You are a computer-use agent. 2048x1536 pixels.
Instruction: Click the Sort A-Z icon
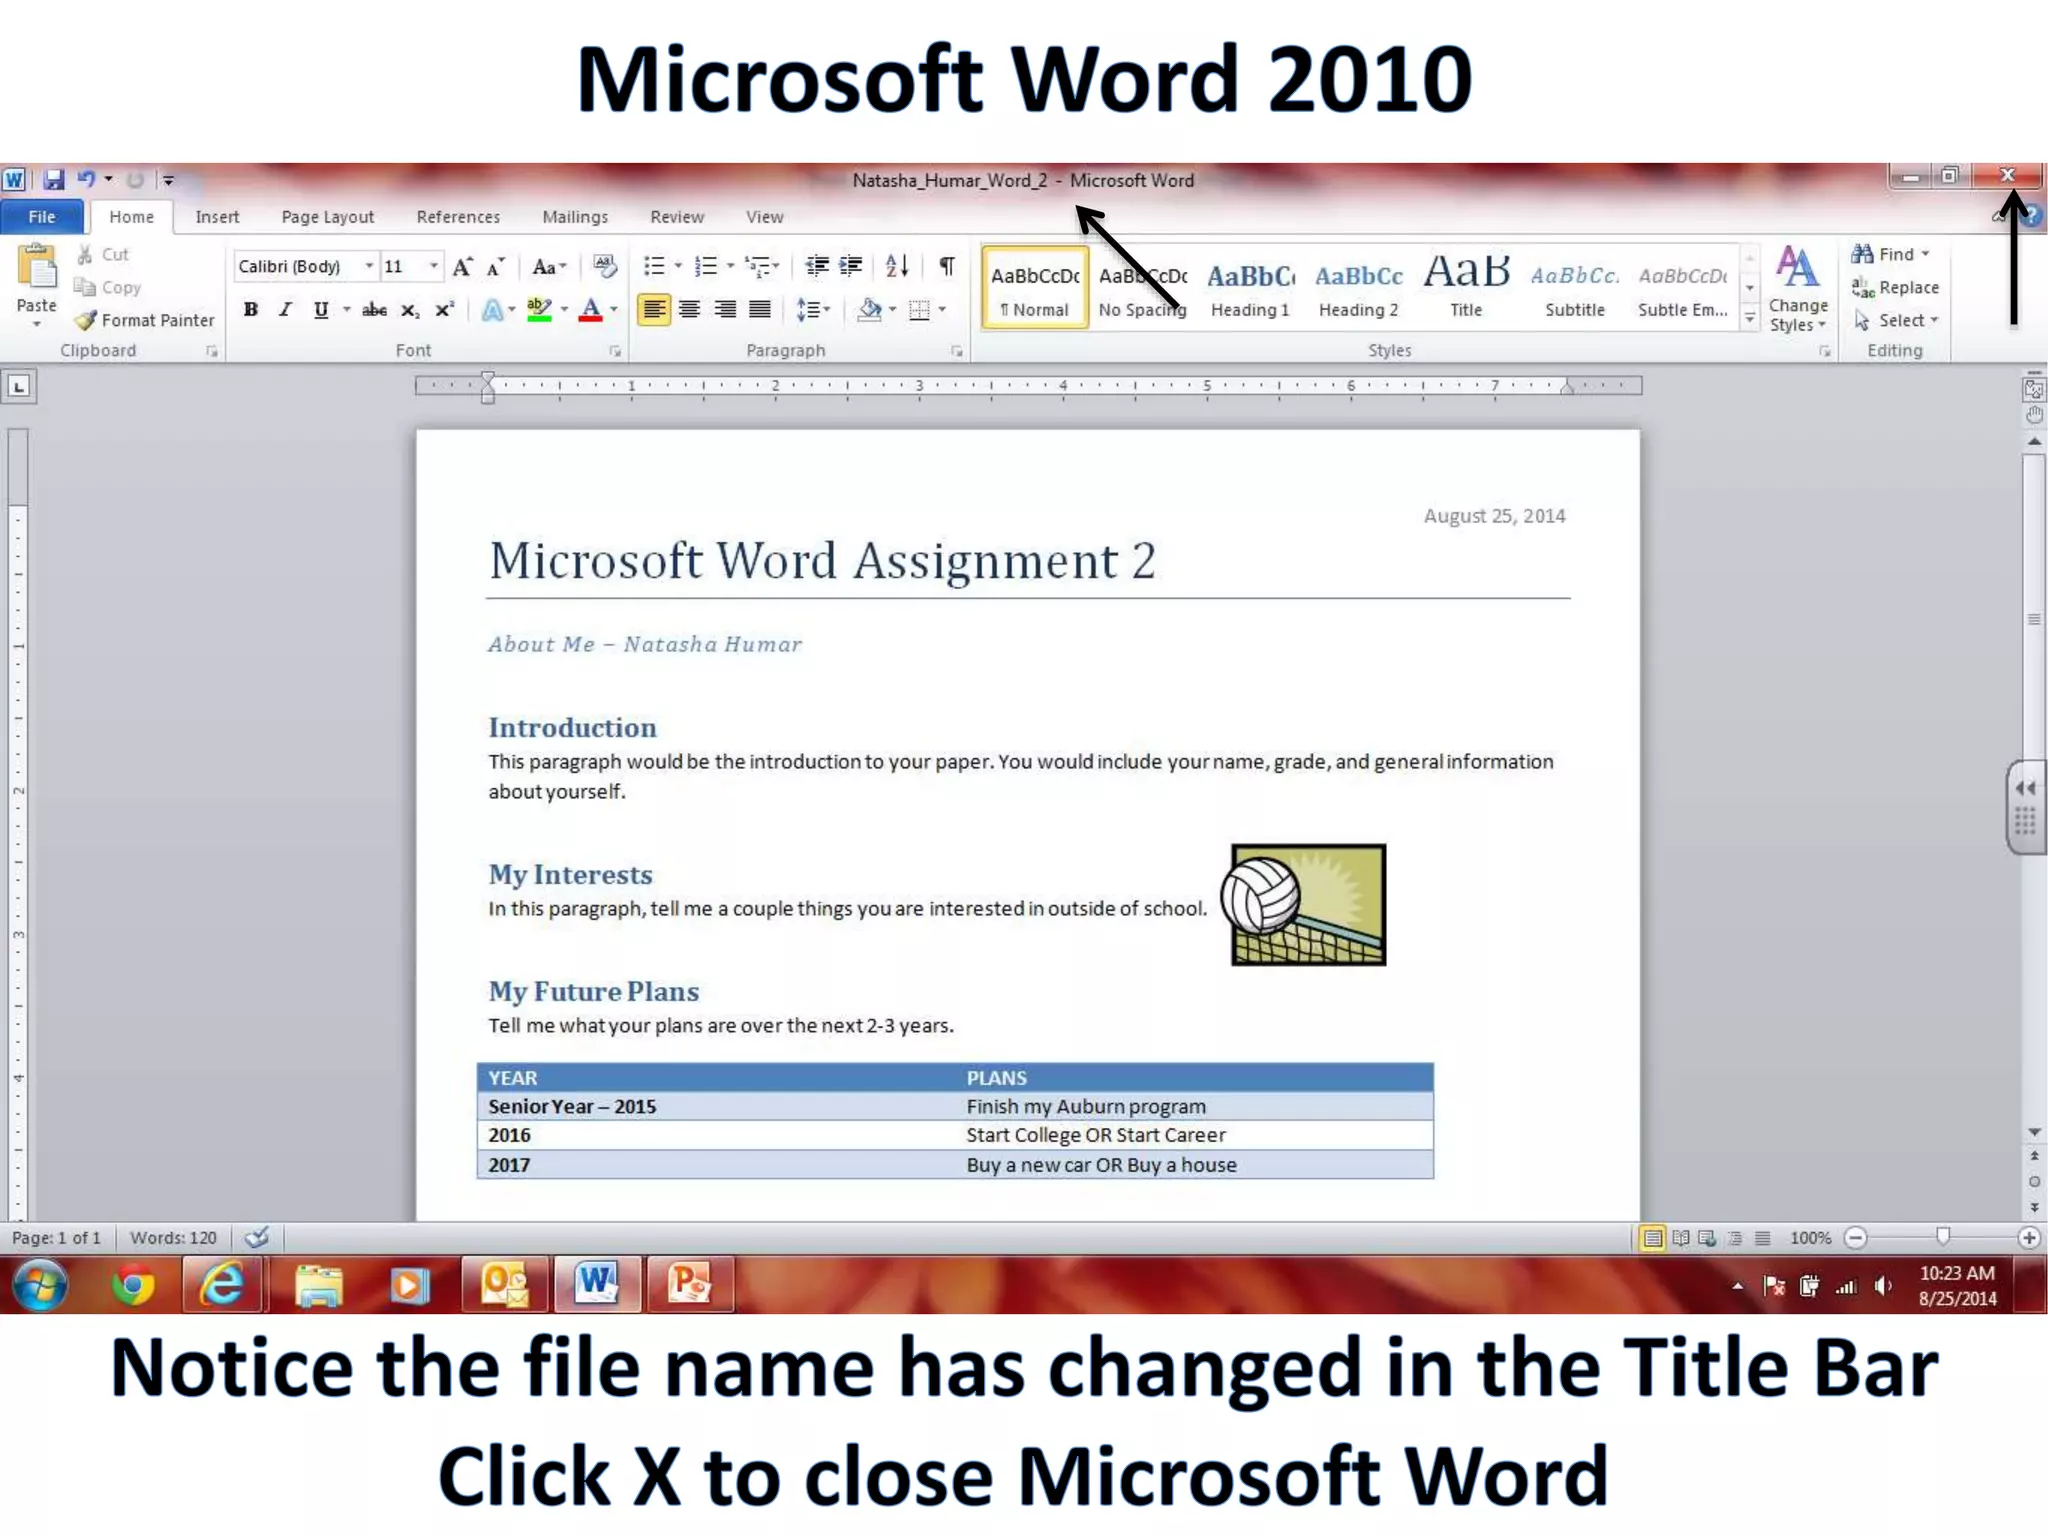coord(897,266)
